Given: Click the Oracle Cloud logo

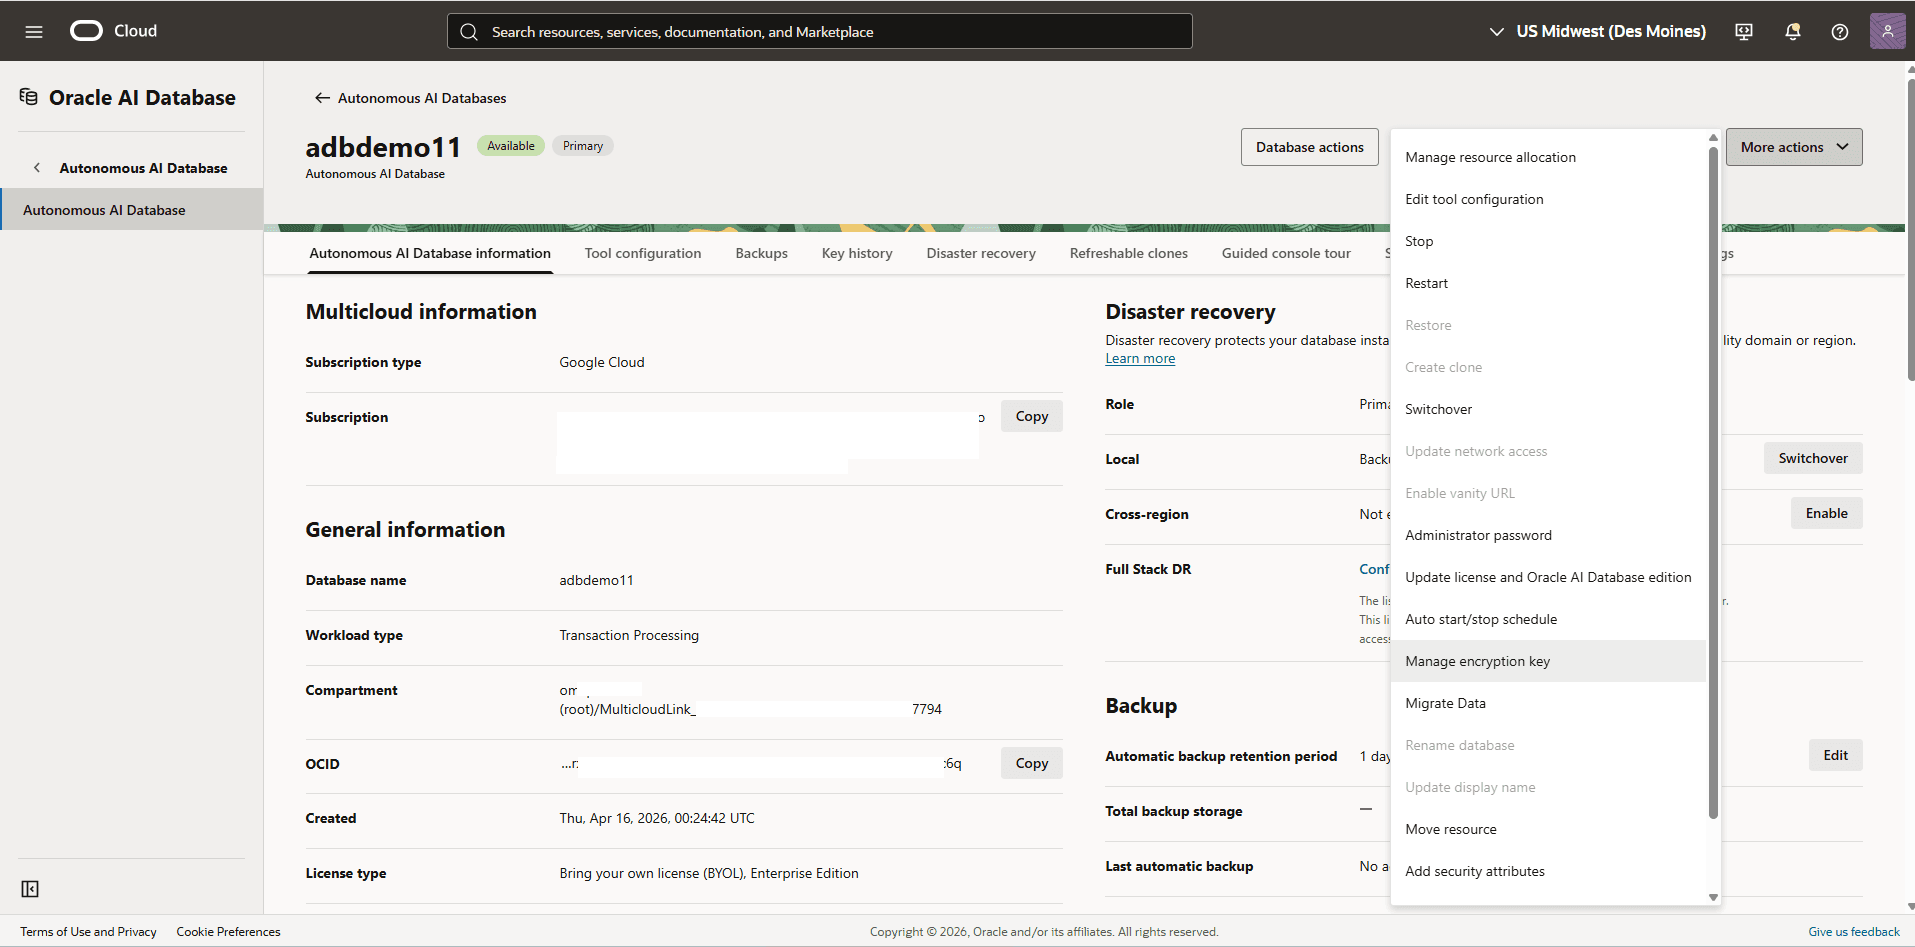Looking at the screenshot, I should coord(113,31).
